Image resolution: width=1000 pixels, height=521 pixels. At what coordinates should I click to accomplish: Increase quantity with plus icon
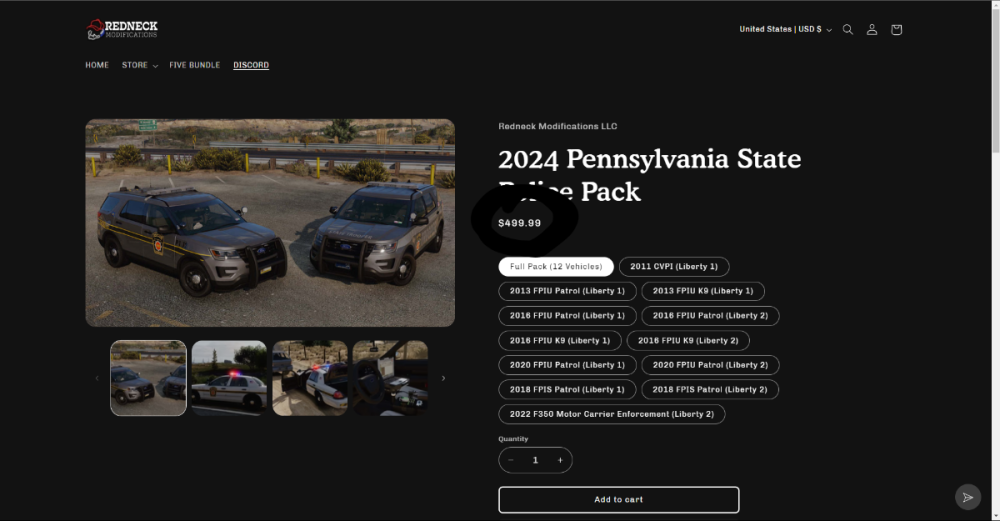point(560,460)
